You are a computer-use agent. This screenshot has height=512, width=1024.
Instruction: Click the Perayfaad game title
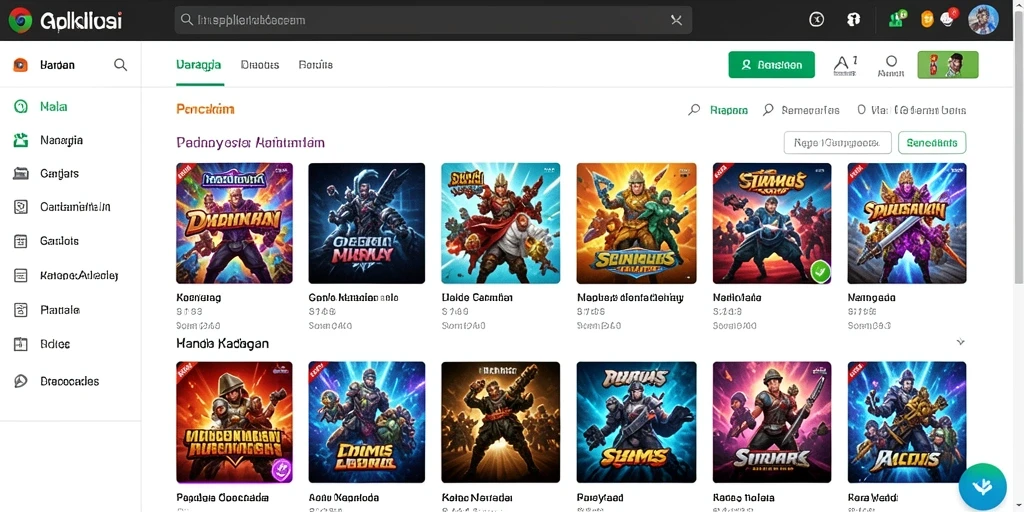[x=601, y=498]
